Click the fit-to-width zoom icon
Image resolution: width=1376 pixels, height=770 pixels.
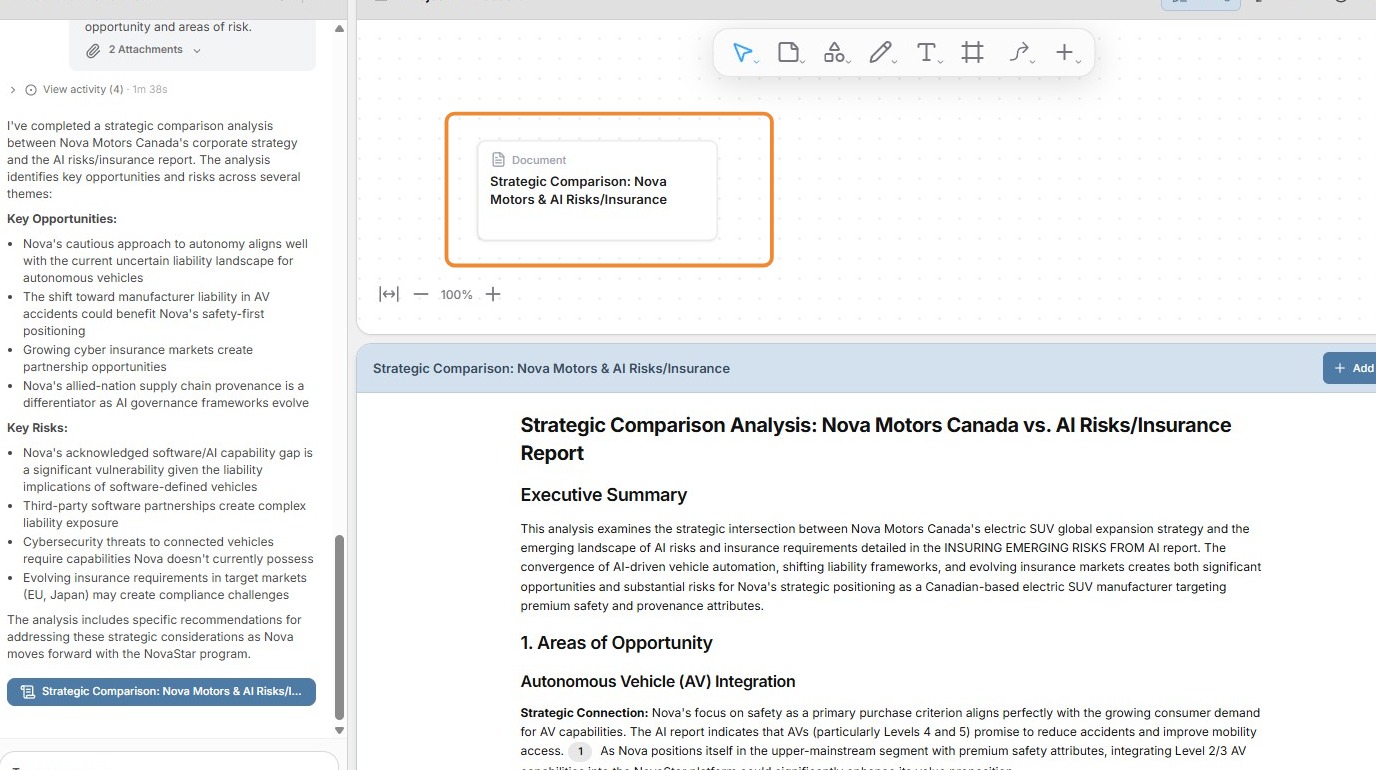(389, 294)
